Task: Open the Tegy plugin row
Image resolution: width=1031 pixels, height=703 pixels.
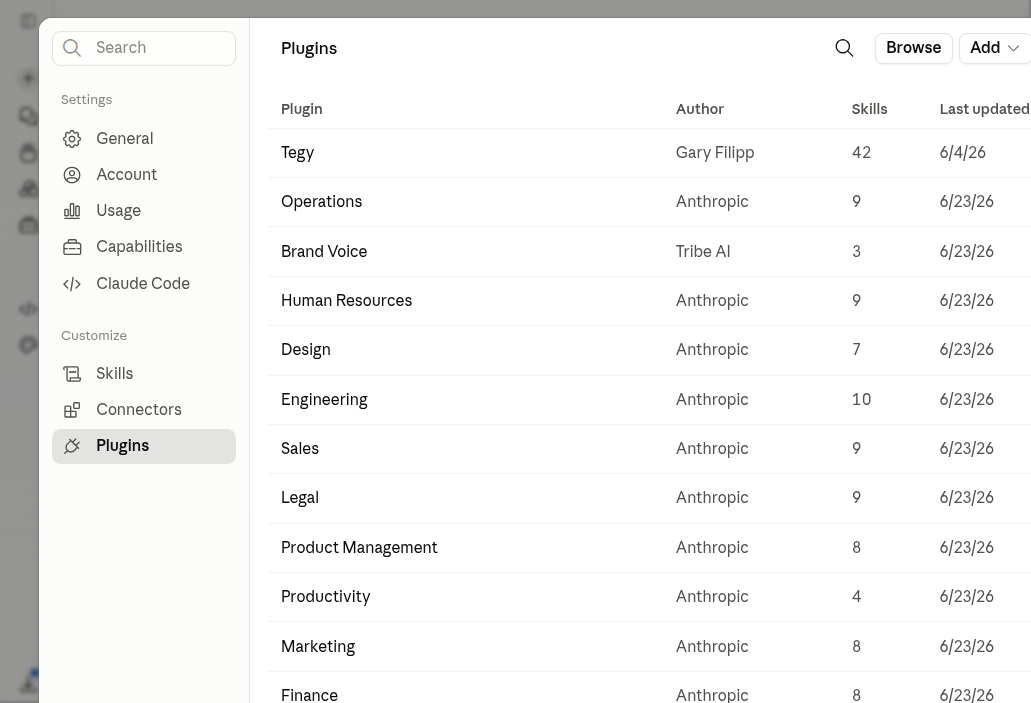Action: click(650, 153)
